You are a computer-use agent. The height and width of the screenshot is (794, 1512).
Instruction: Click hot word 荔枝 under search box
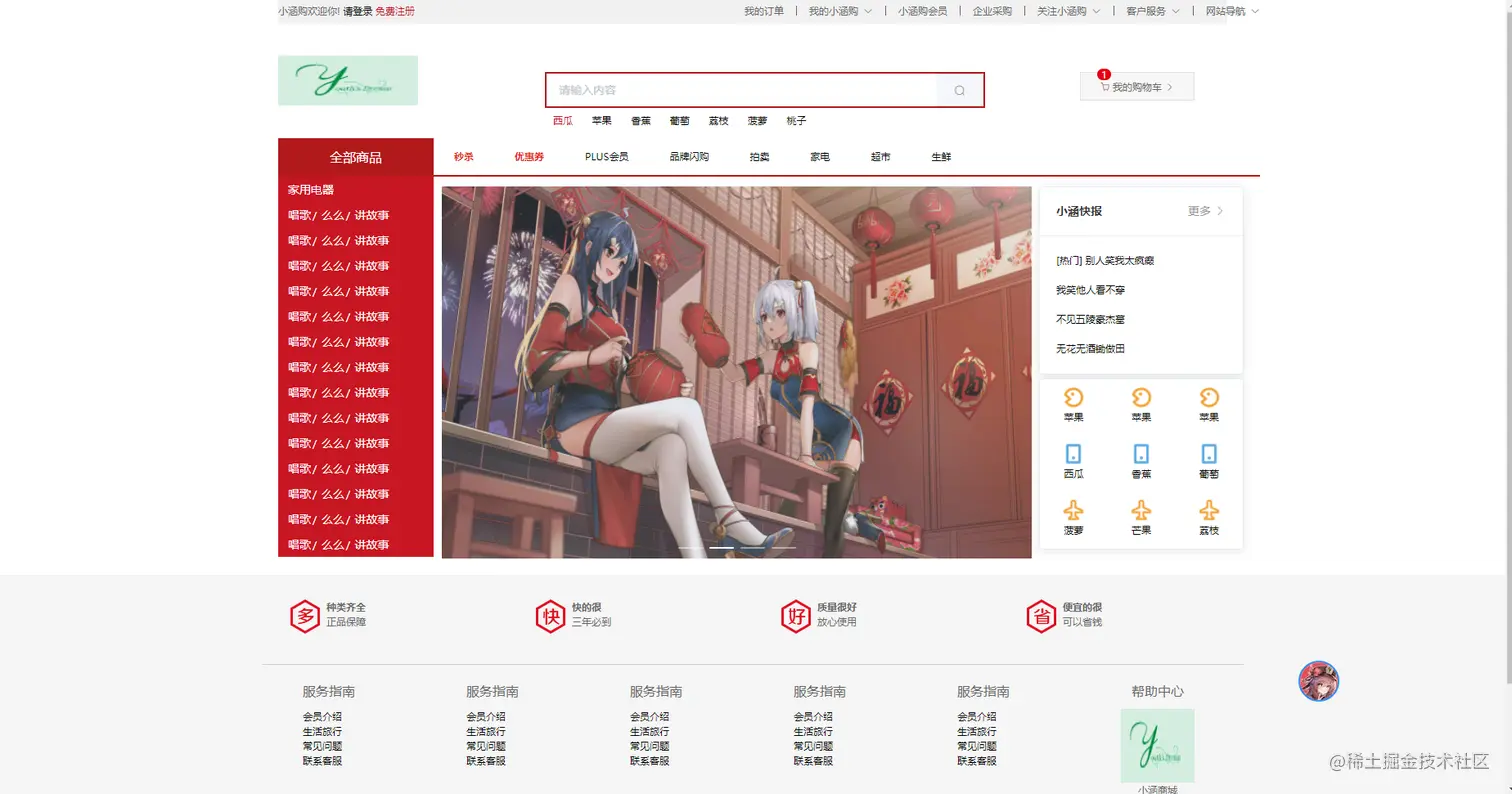tap(719, 121)
